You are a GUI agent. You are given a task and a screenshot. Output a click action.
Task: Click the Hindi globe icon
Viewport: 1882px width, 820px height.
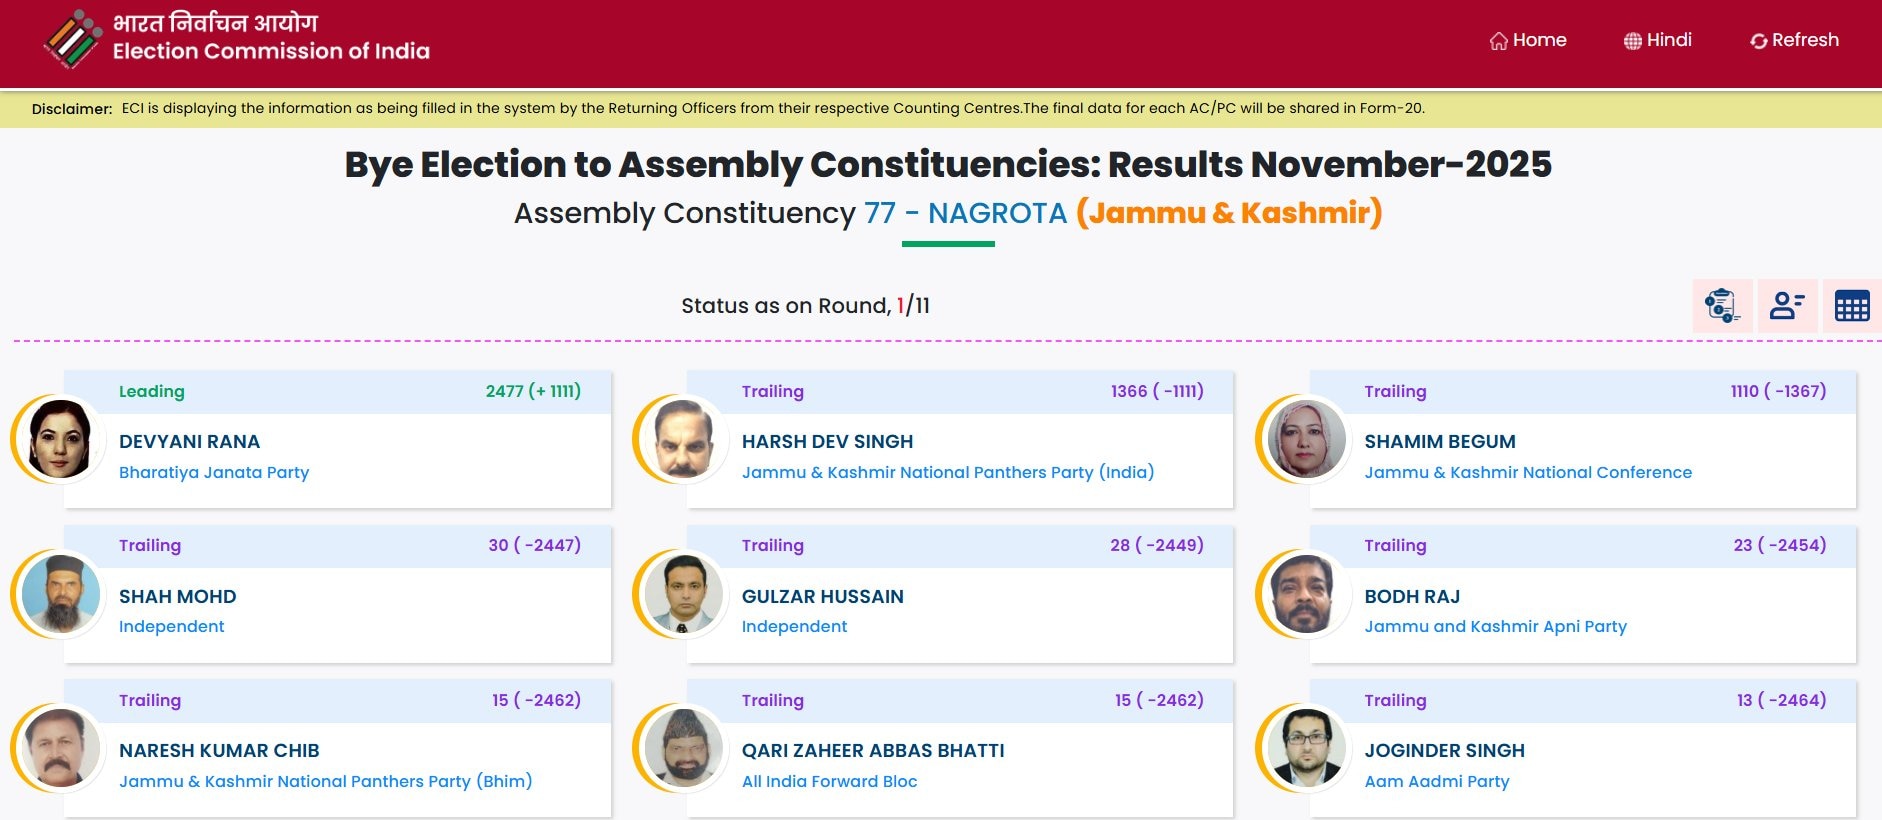click(x=1632, y=41)
